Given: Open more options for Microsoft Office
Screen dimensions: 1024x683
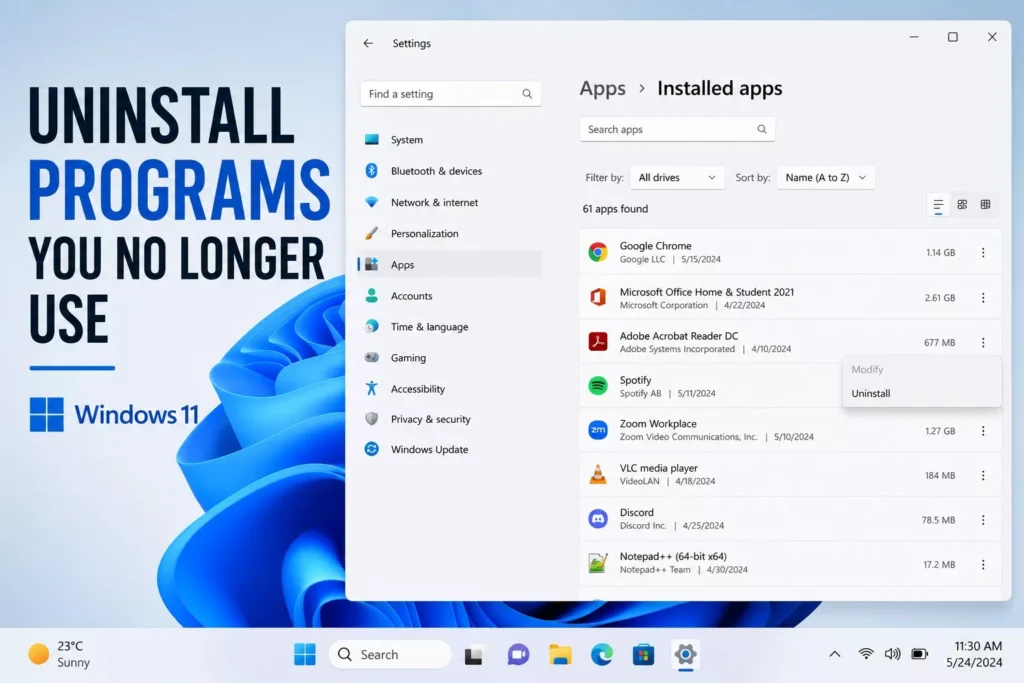Looking at the screenshot, I should pyautogui.click(x=983, y=298).
